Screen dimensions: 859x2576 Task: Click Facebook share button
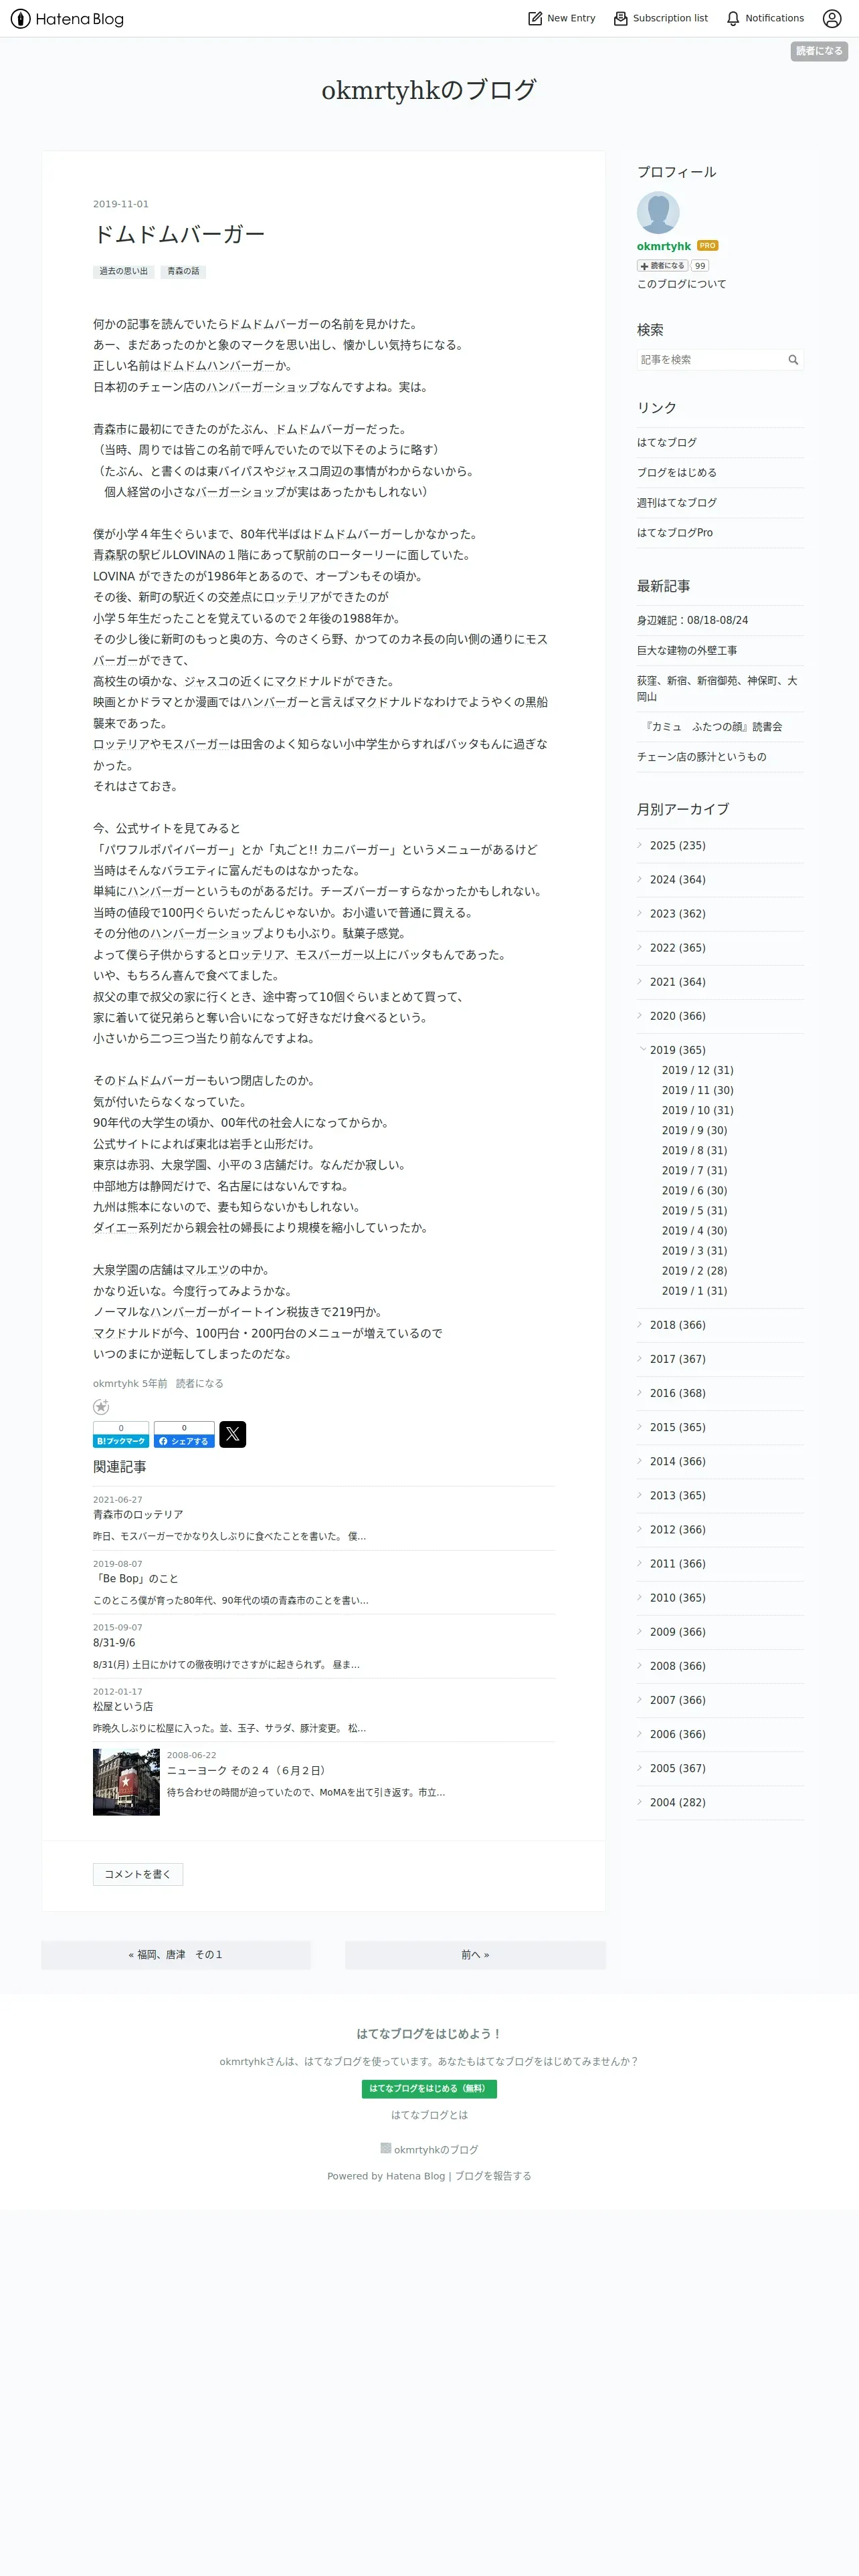[184, 1434]
